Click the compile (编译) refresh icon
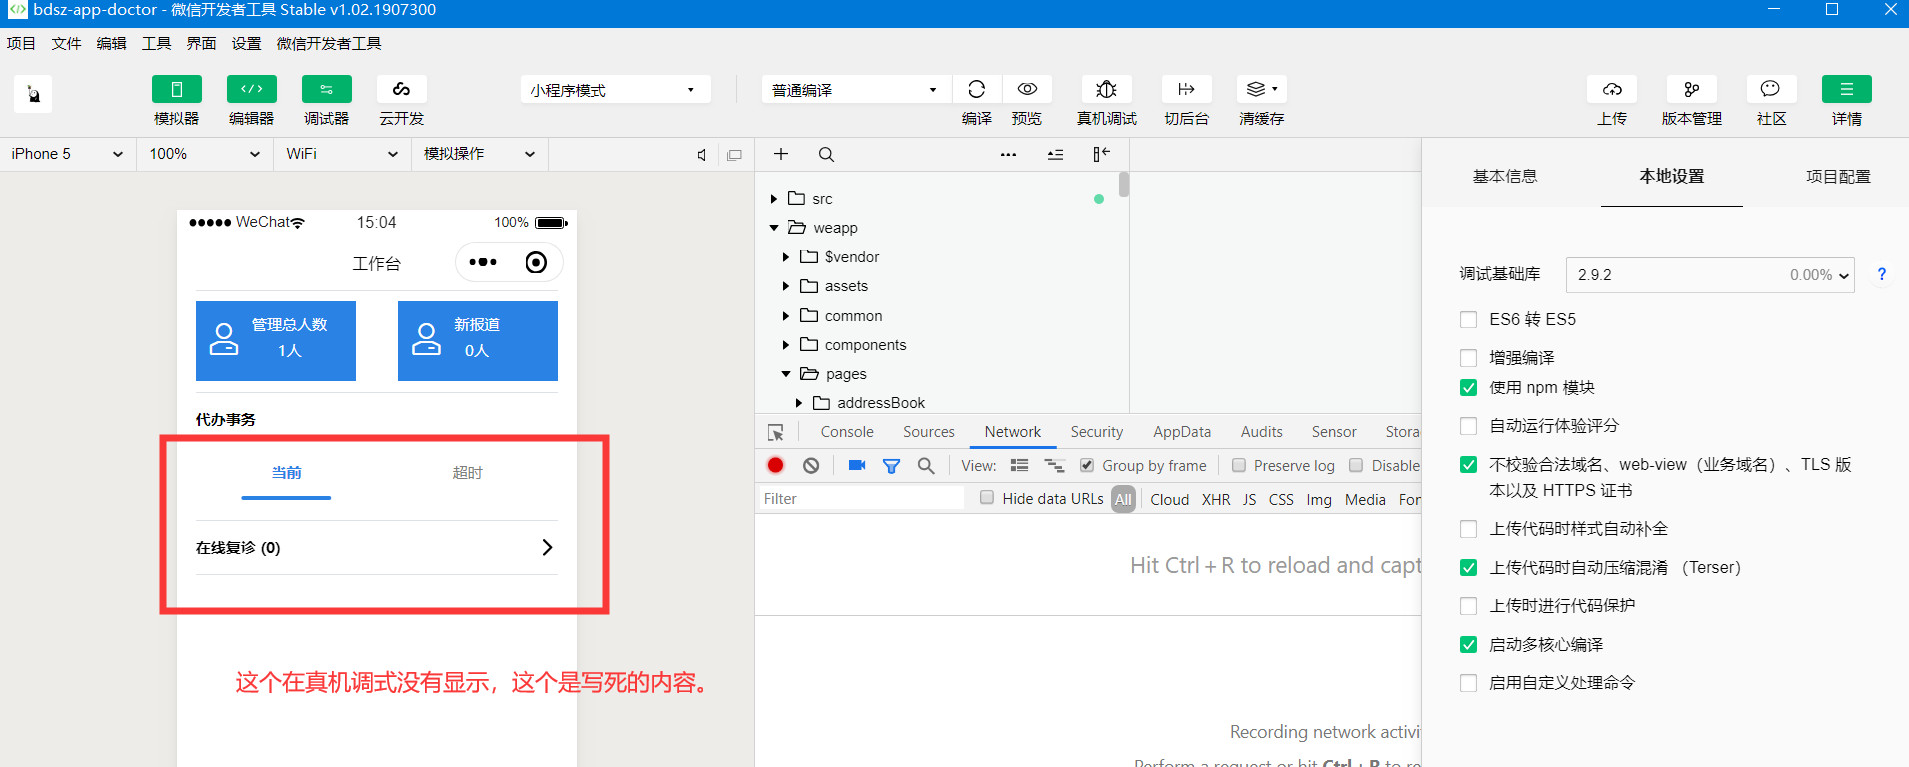This screenshot has height=767, width=1909. pyautogui.click(x=977, y=89)
